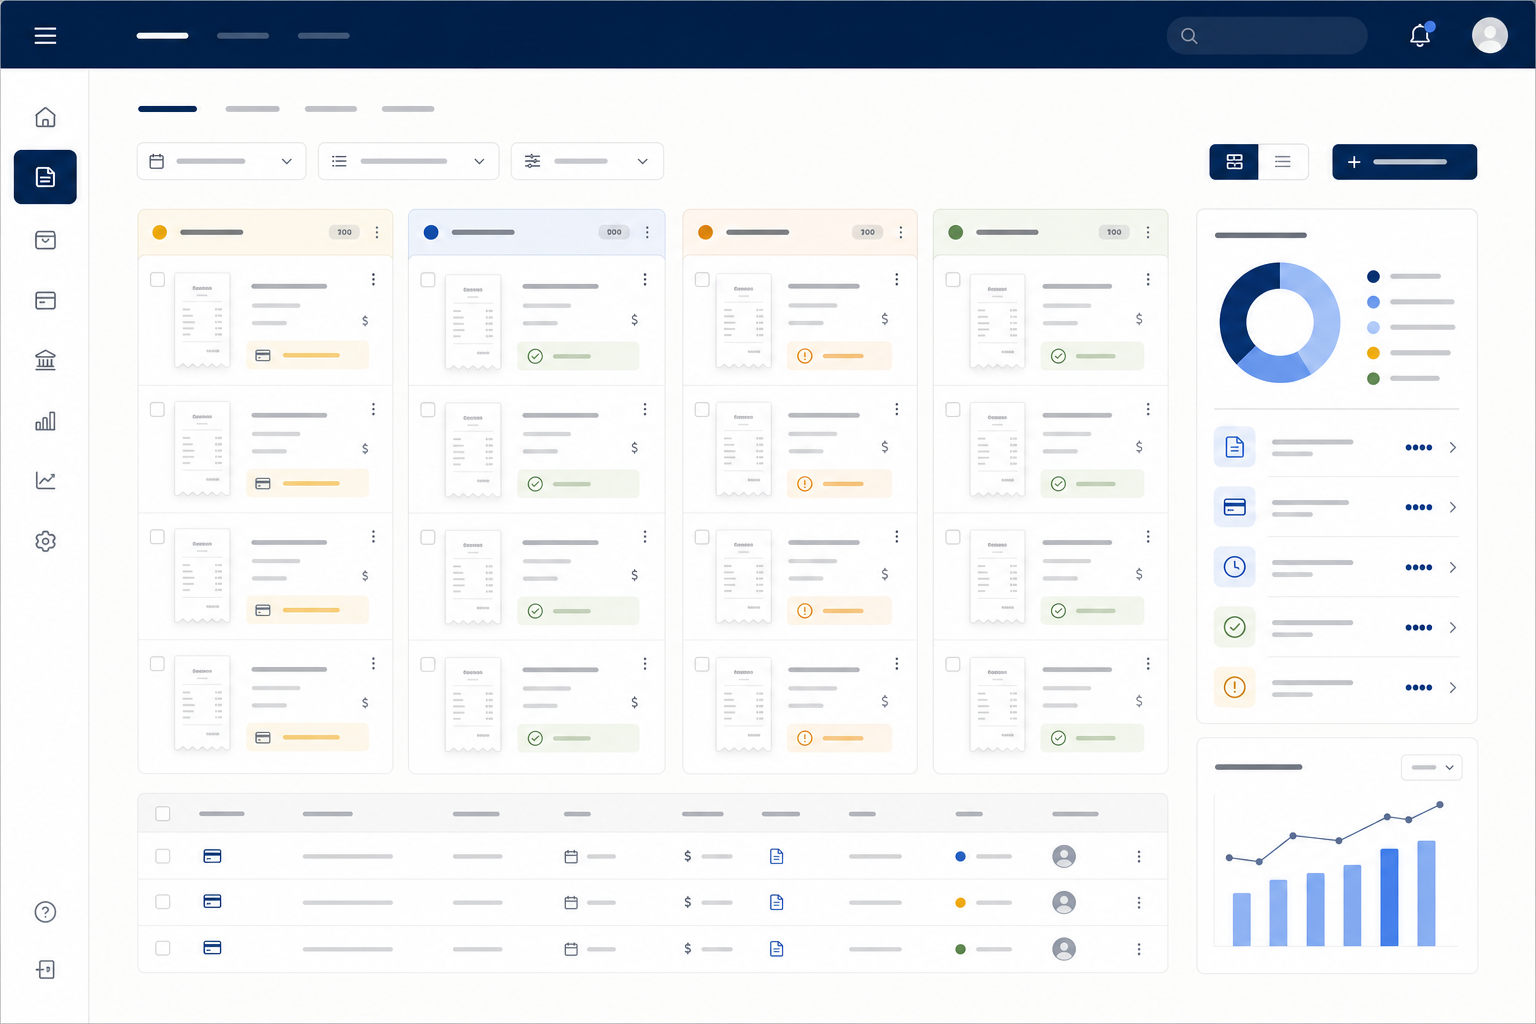Switch to list view toggle
Viewport: 1536px width, 1024px height.
pos(1283,162)
